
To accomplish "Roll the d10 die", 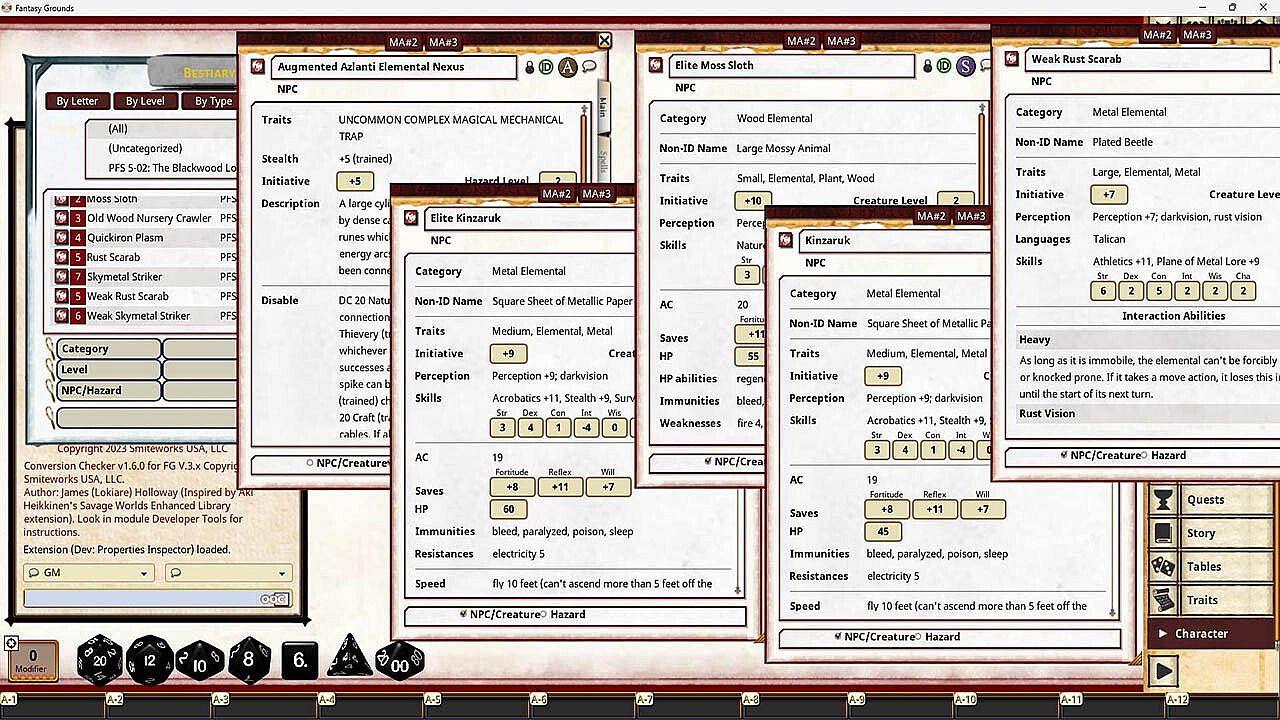I will (199, 660).
